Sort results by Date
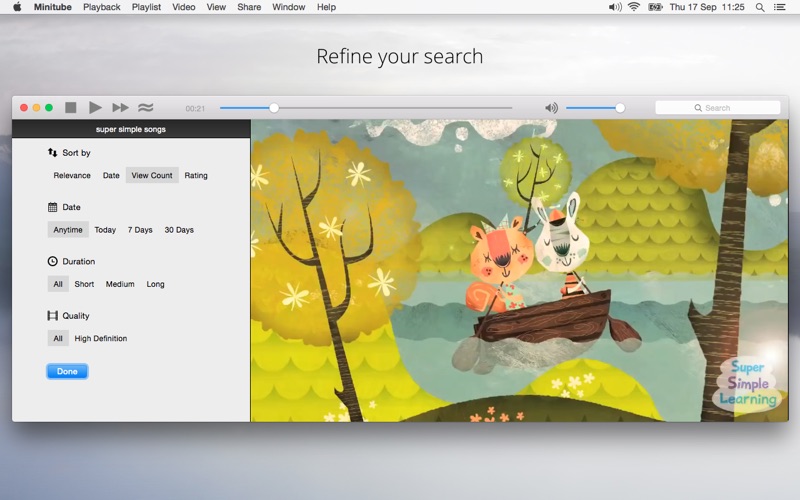 click(111, 176)
